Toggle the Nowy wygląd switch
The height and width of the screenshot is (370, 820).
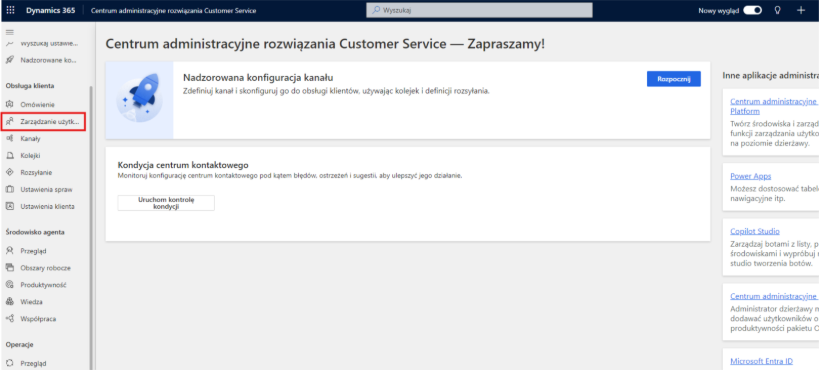[x=753, y=10]
